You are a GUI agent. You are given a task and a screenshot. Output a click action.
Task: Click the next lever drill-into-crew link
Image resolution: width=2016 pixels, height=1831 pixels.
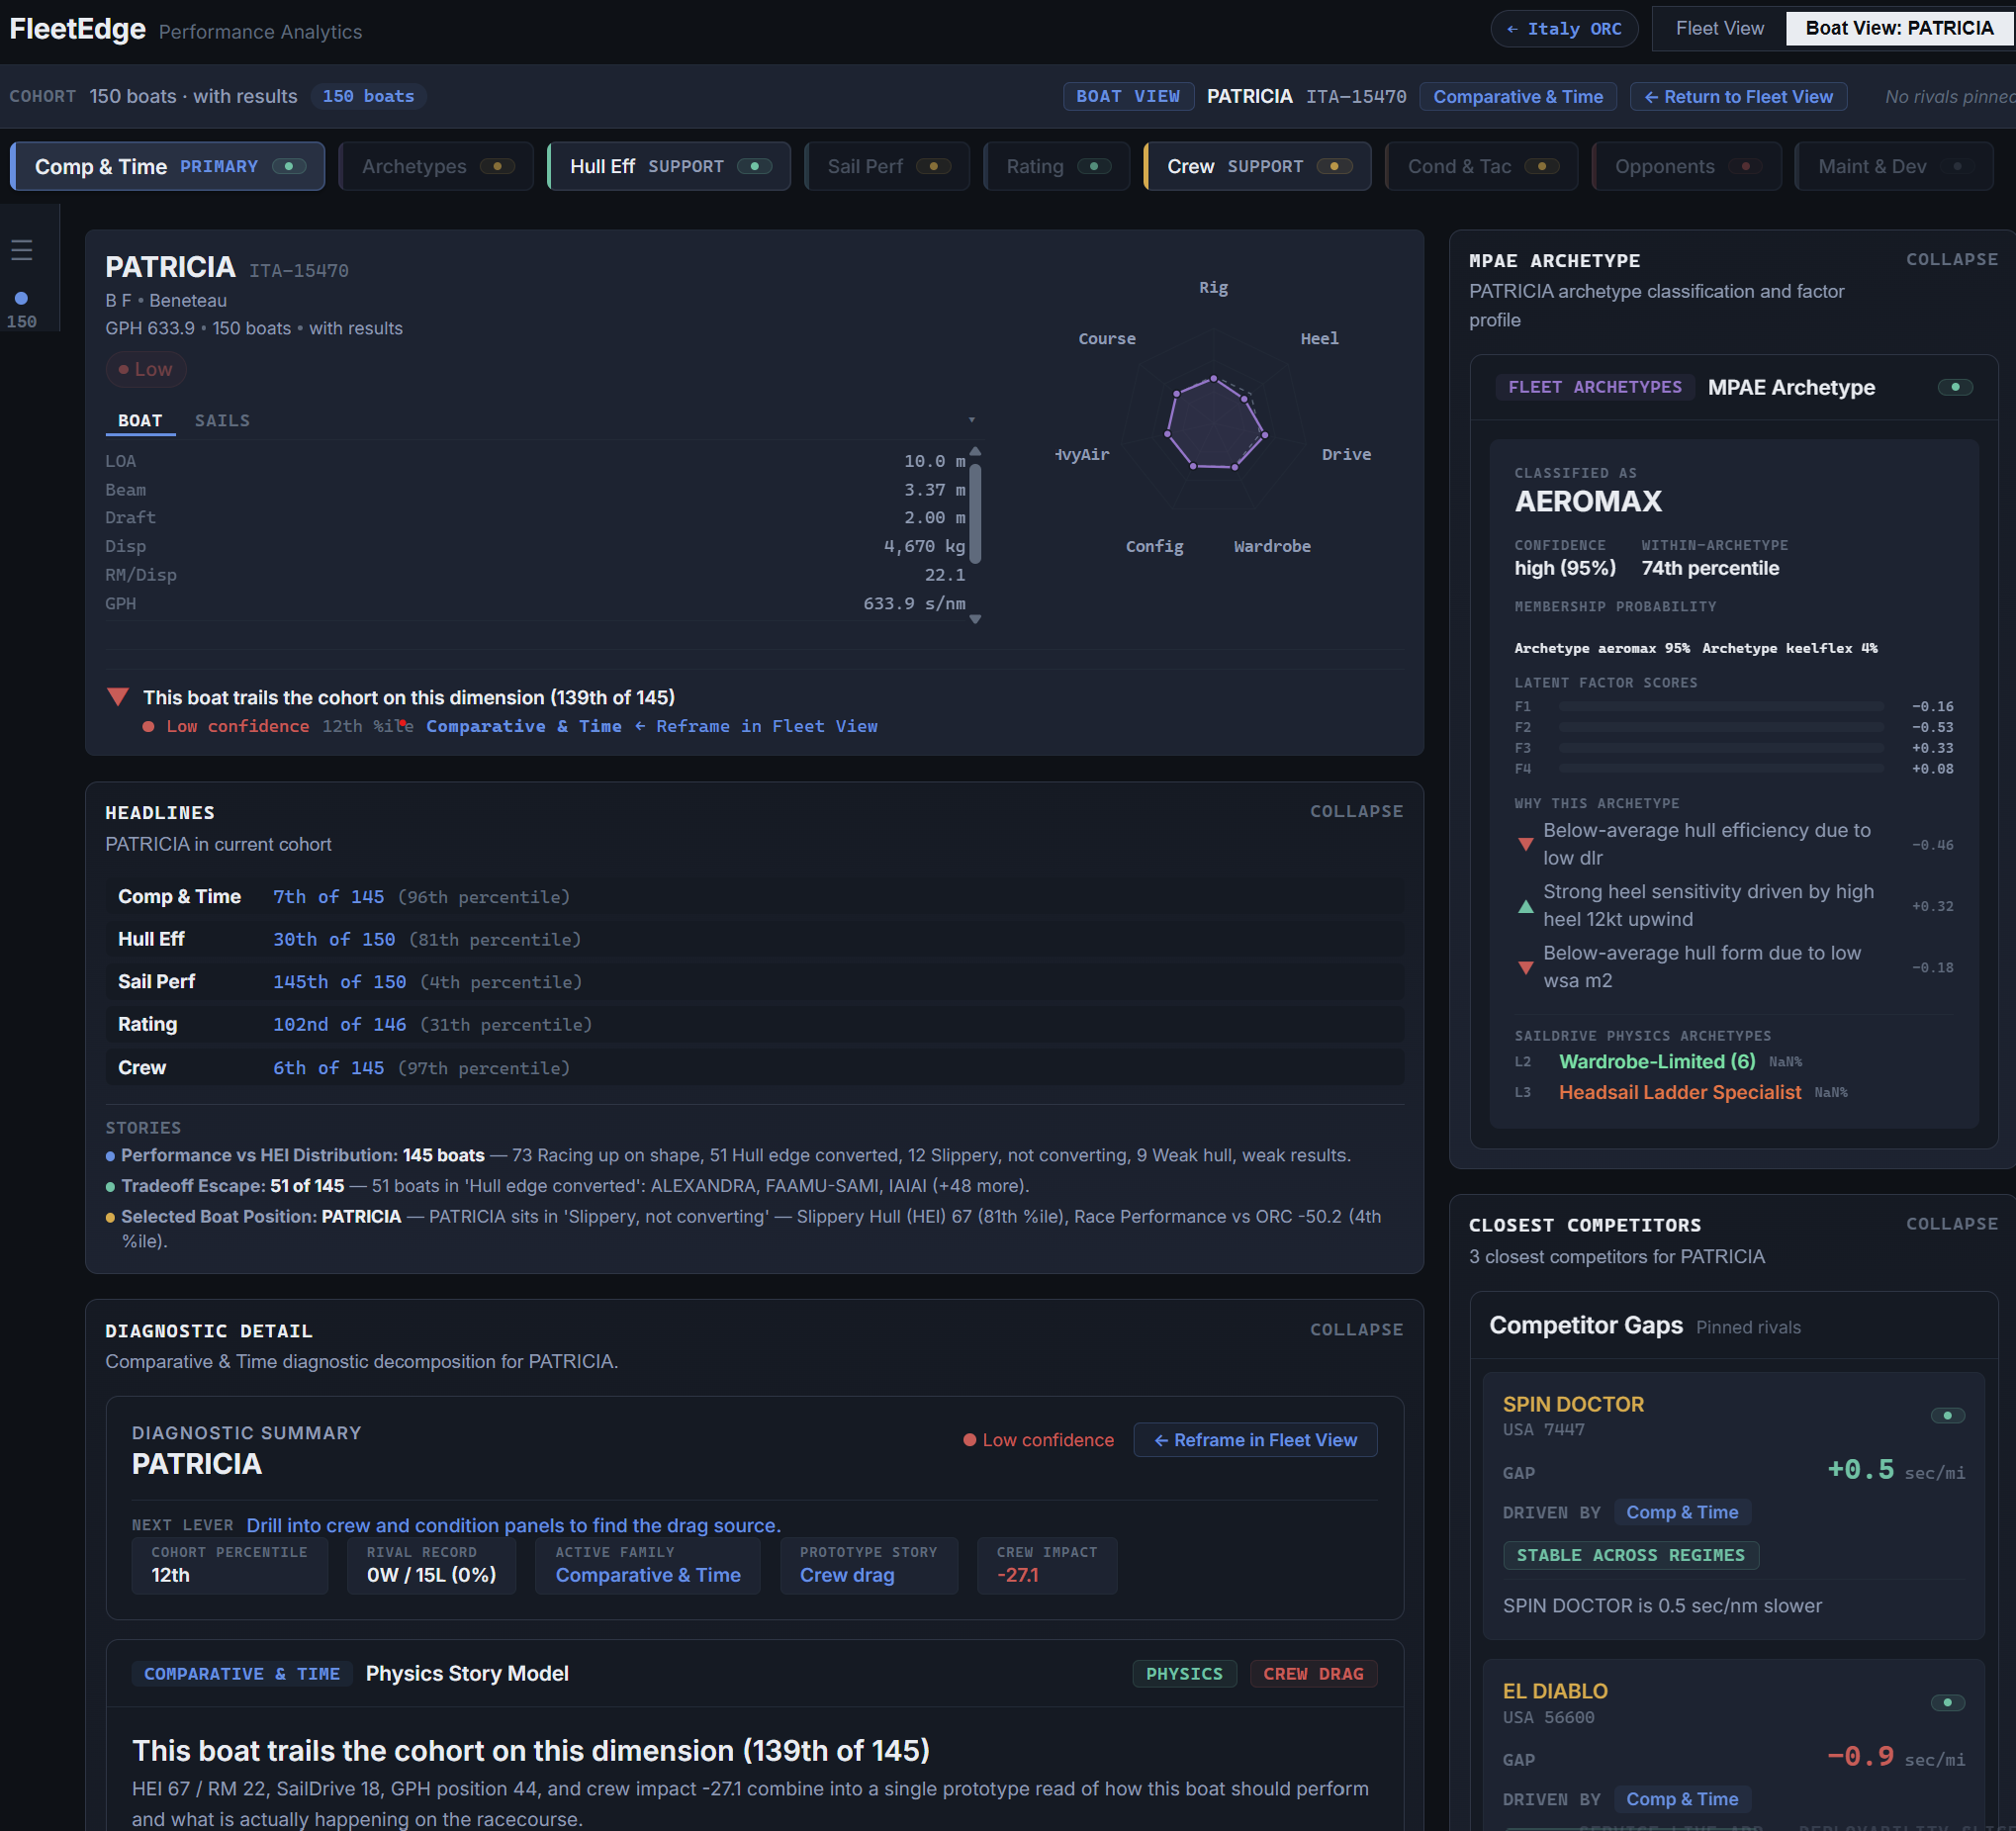513,1525
